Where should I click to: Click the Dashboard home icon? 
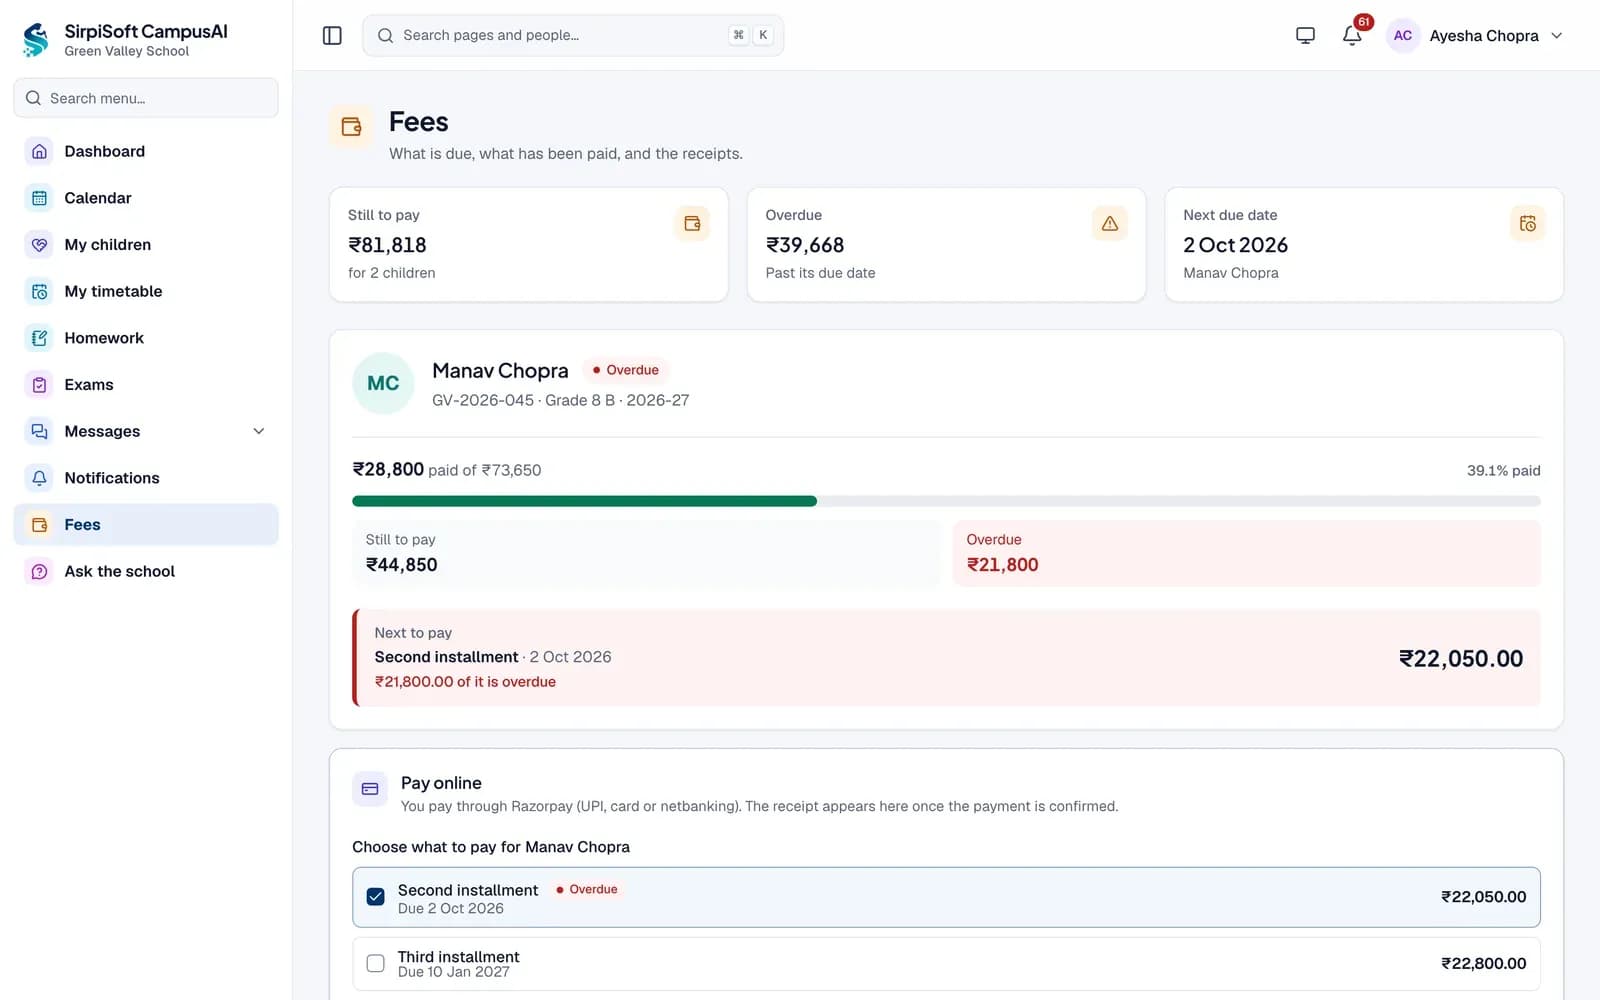(x=39, y=151)
